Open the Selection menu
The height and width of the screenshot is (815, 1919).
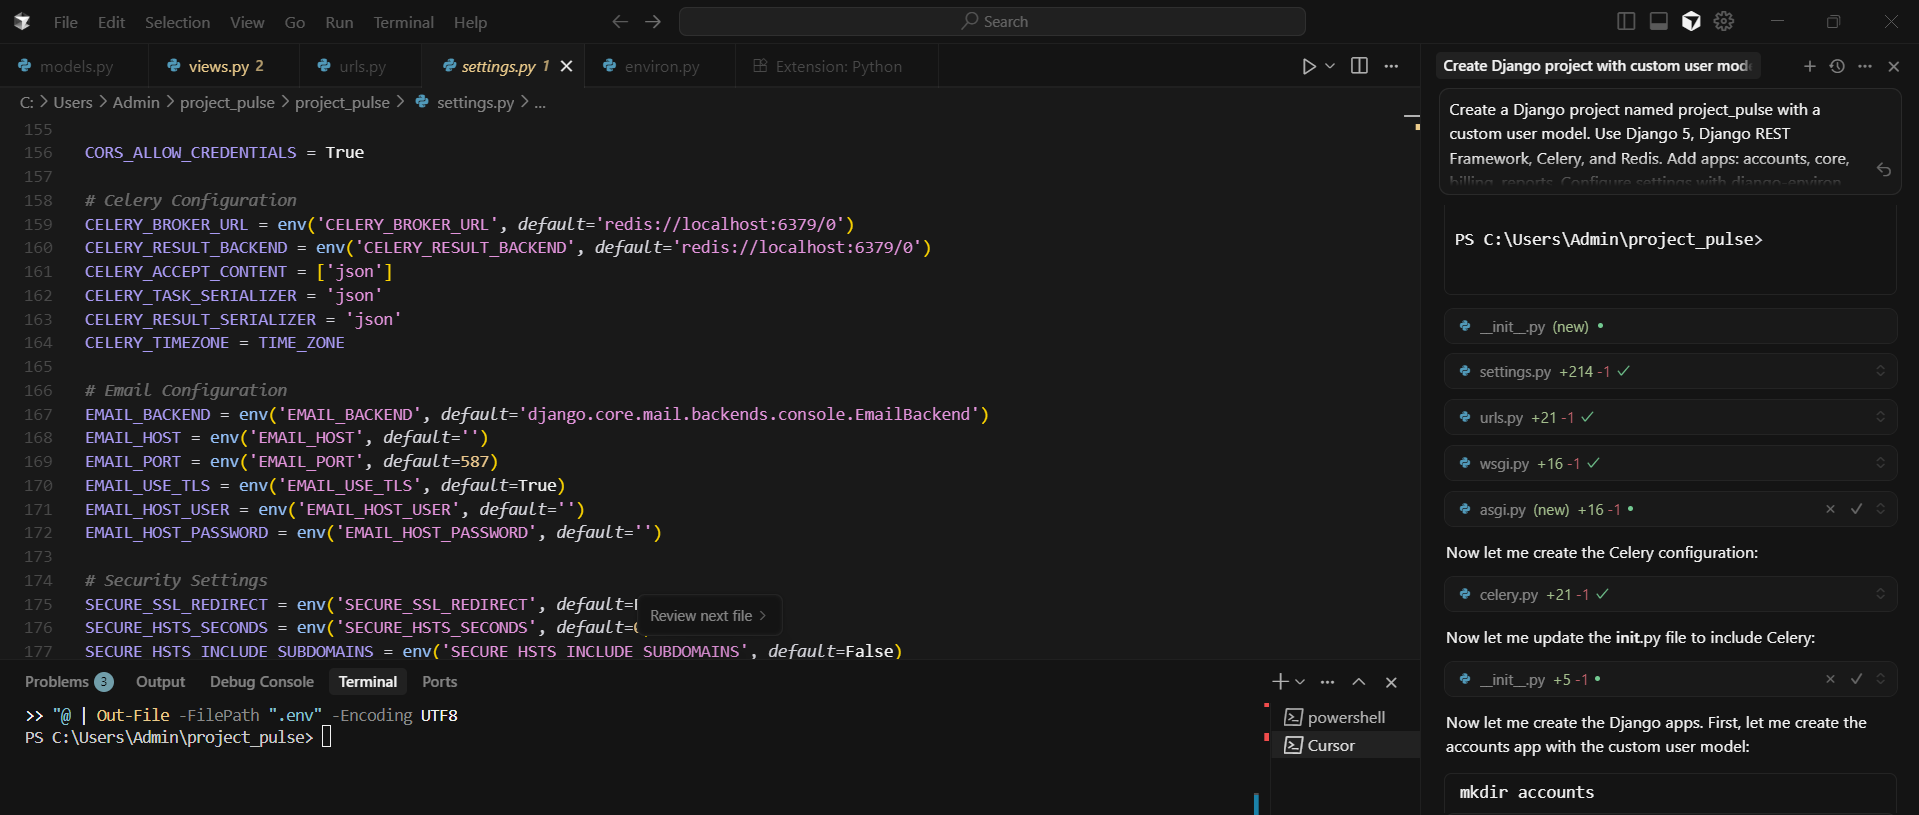coord(177,22)
